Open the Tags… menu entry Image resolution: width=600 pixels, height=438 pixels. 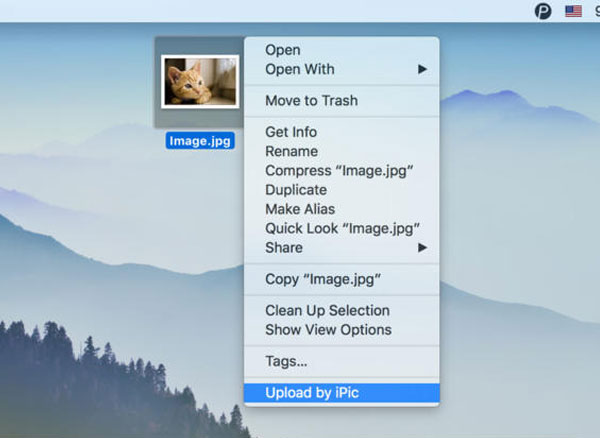pos(342,361)
